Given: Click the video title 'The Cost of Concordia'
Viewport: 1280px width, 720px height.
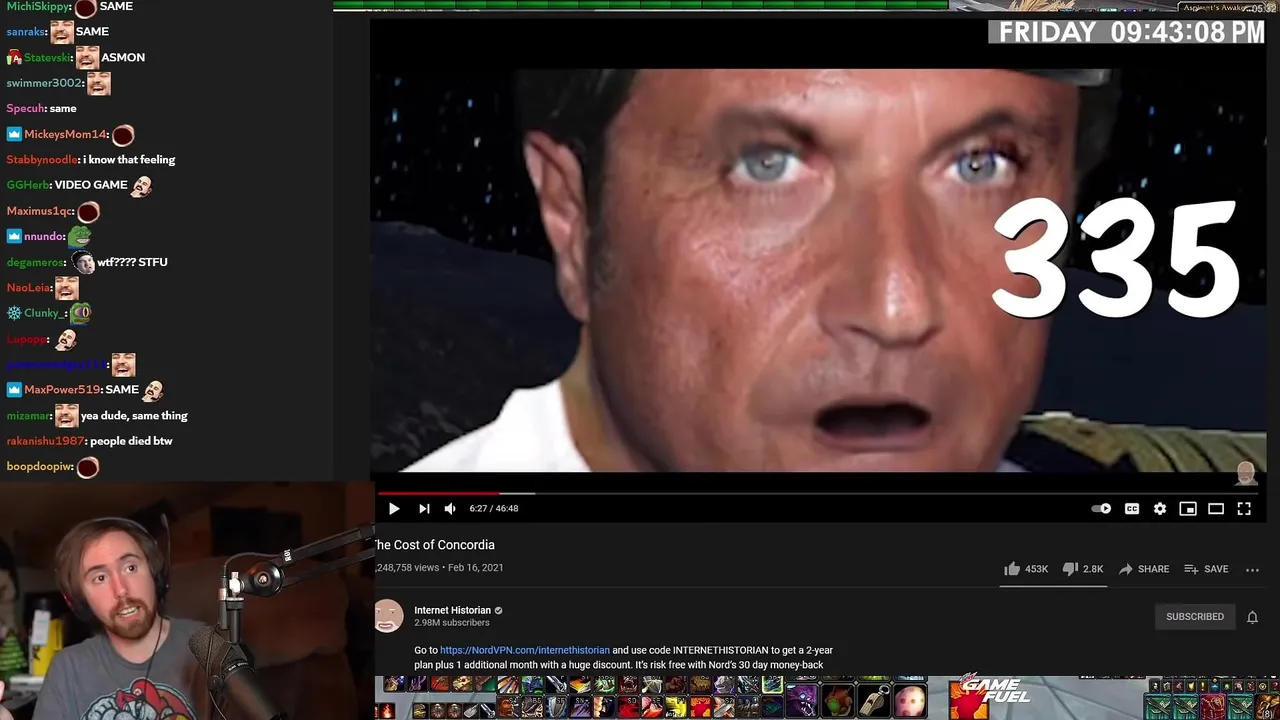Looking at the screenshot, I should (x=434, y=545).
